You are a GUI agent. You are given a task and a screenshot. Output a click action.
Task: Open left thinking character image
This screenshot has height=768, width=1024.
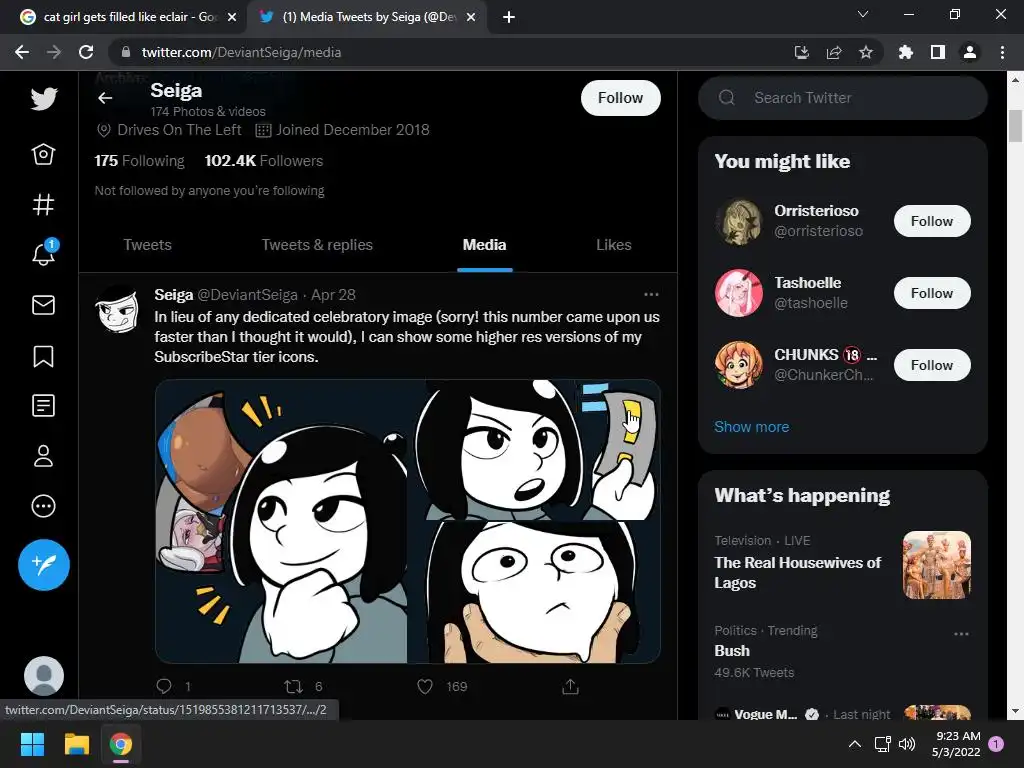(x=281, y=521)
